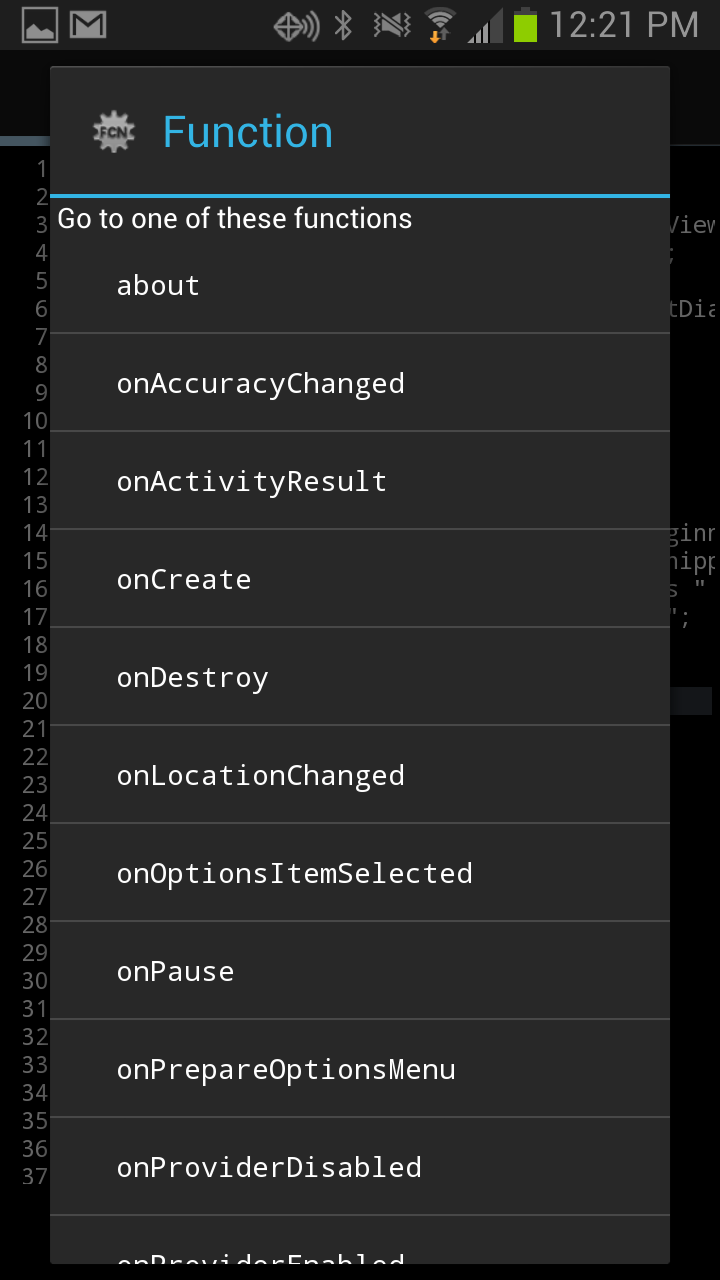Tap the clock showing 12:21 PM

pos(624,25)
